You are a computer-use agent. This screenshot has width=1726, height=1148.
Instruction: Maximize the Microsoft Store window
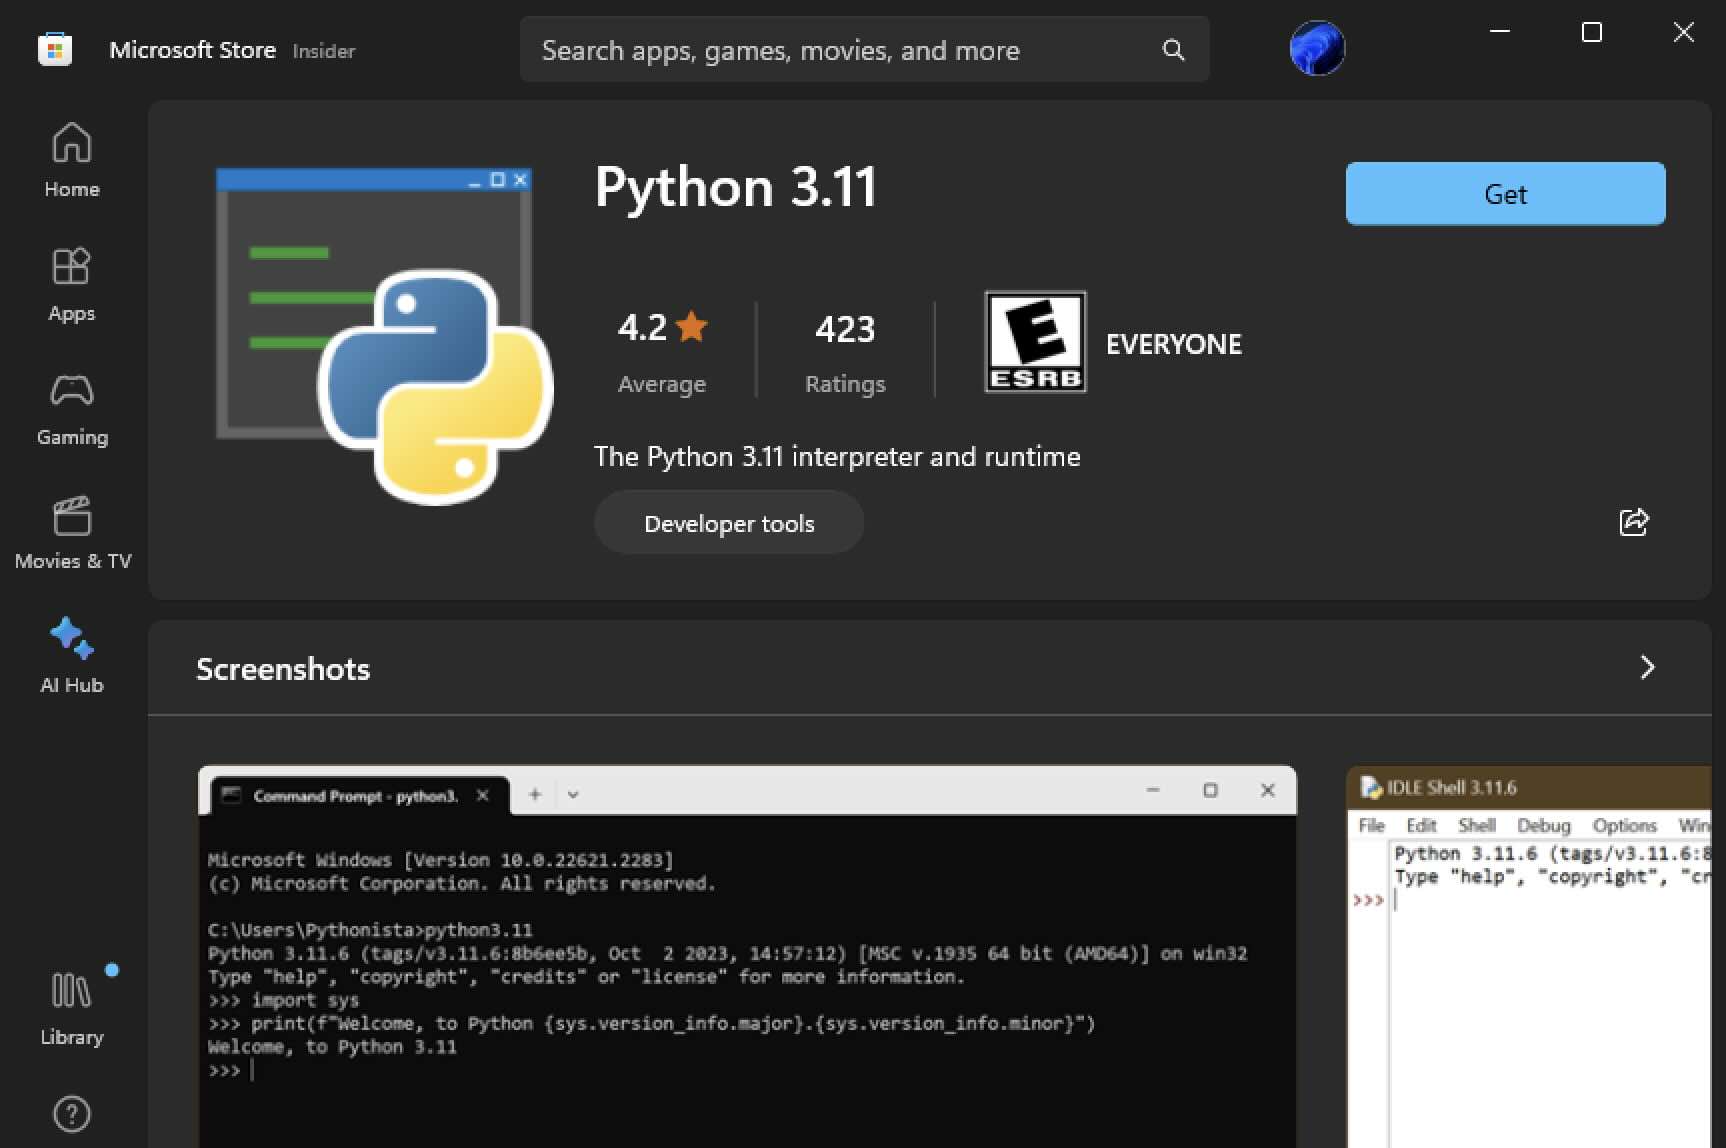coord(1592,32)
